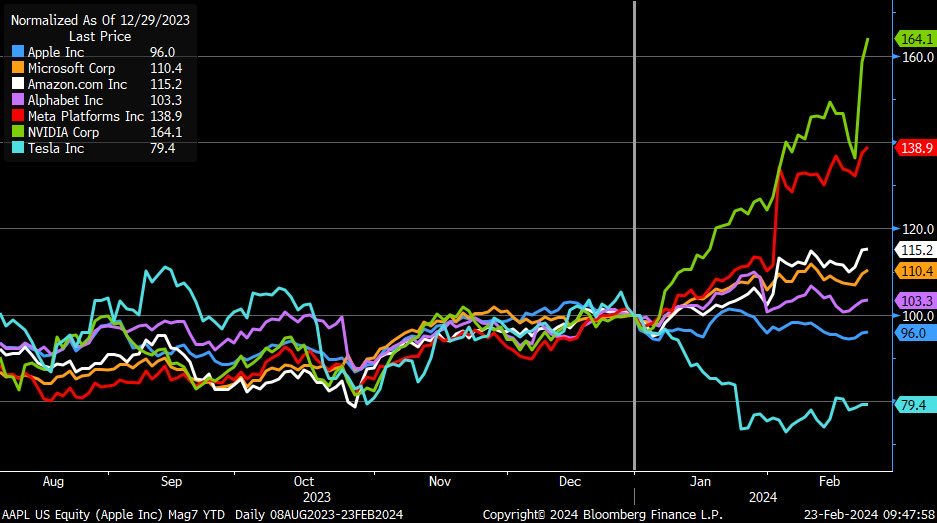Click the orange 110.4 axis price tag
Image resolution: width=937 pixels, height=523 pixels.
915,271
